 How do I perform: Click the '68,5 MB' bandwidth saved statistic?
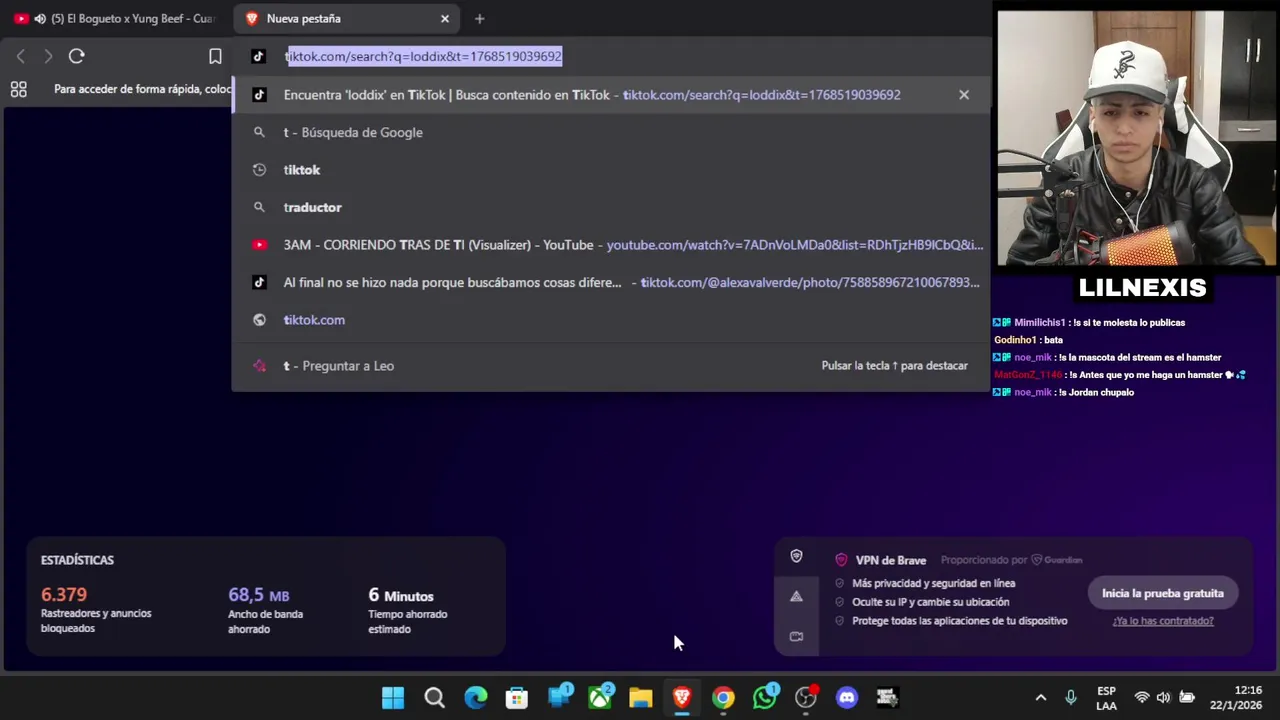click(258, 595)
